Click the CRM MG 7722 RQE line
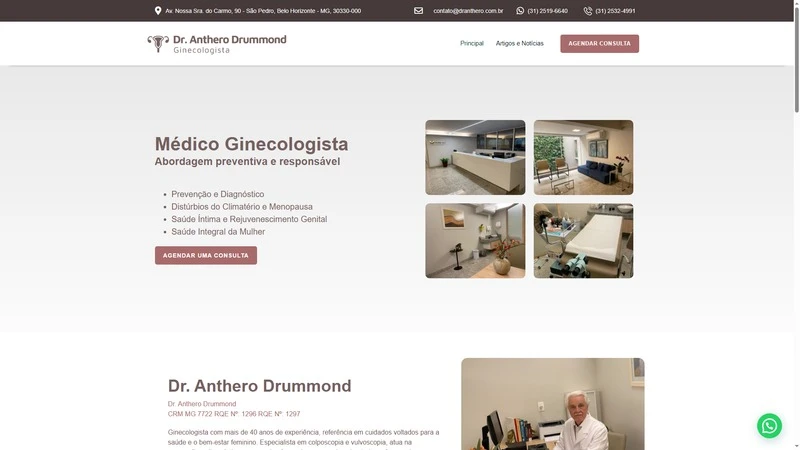This screenshot has height=450, width=800. pos(234,414)
